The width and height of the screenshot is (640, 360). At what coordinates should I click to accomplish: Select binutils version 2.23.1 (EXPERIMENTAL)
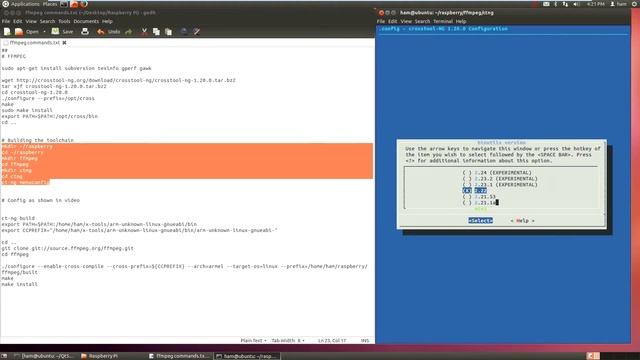pos(500,185)
